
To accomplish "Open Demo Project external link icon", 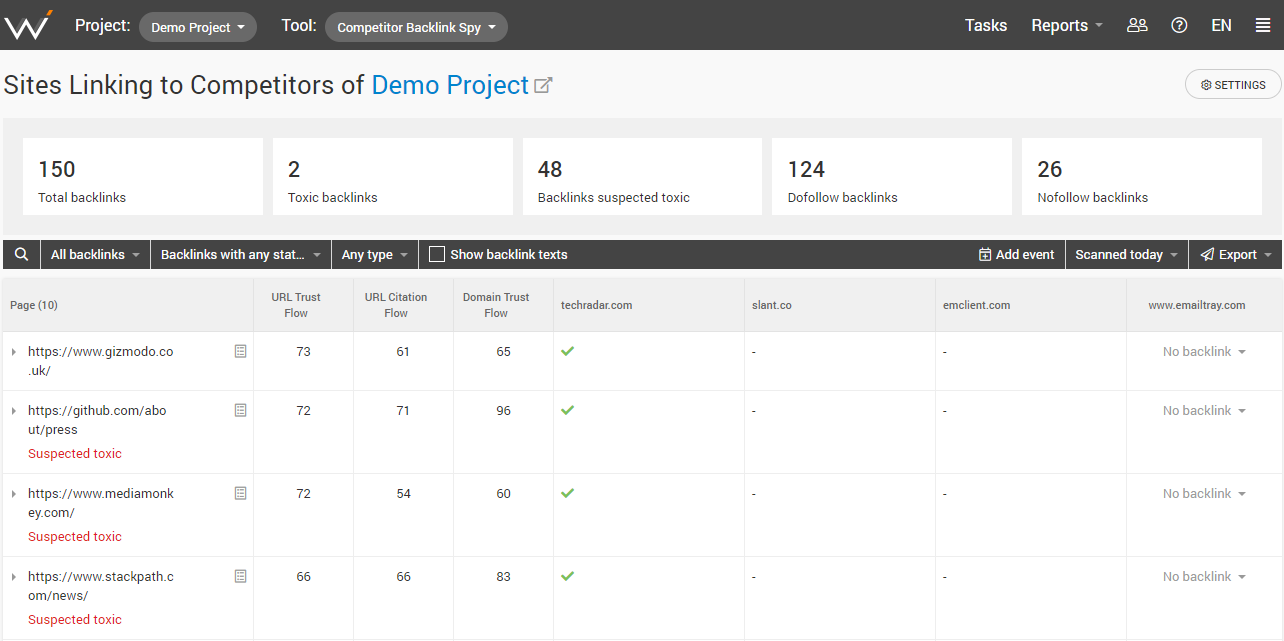I will click(543, 85).
